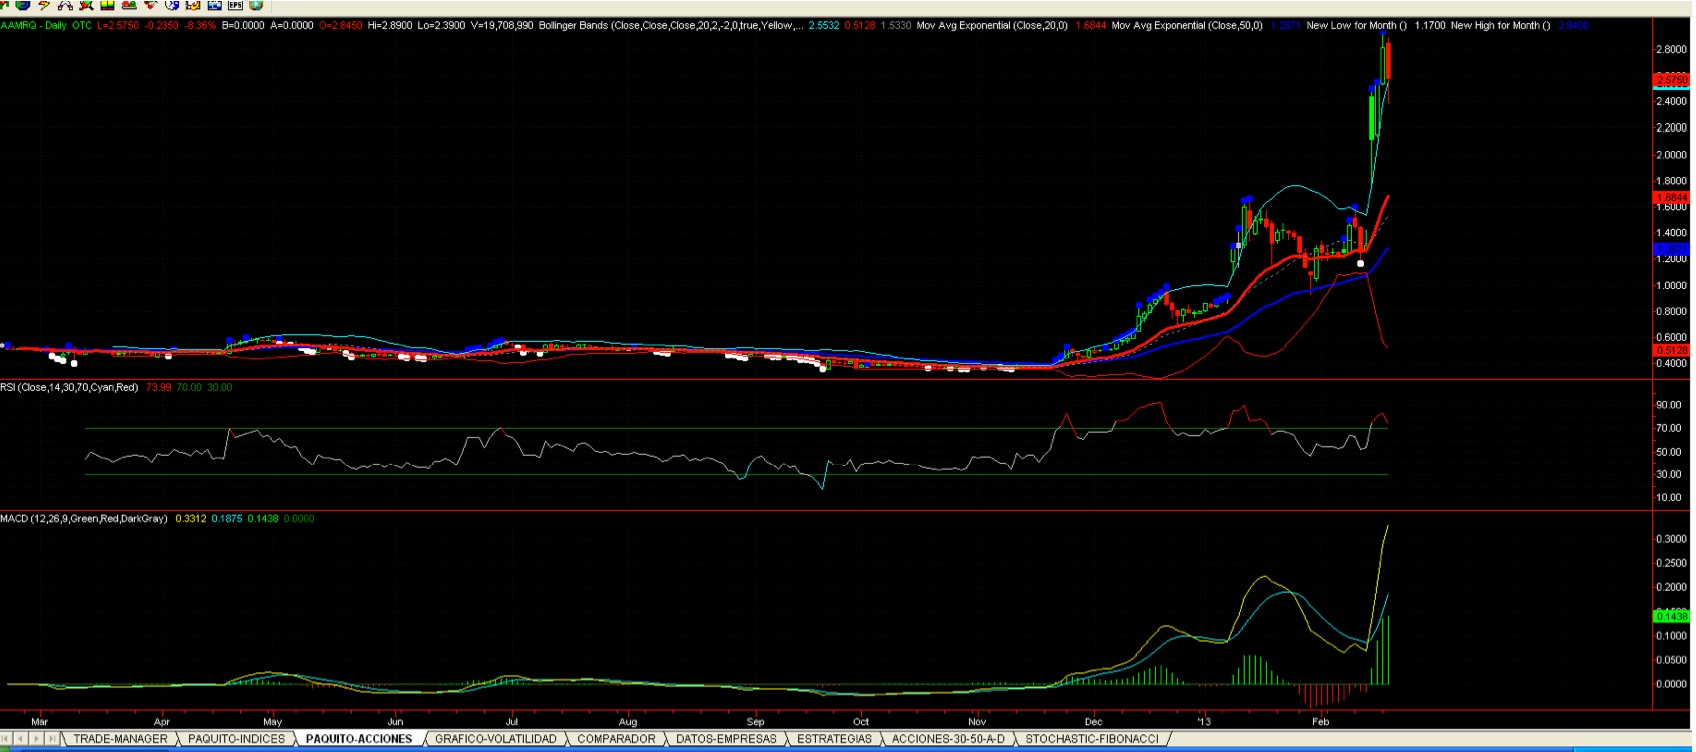Click the red 0.5128 lower band tag

point(1672,350)
